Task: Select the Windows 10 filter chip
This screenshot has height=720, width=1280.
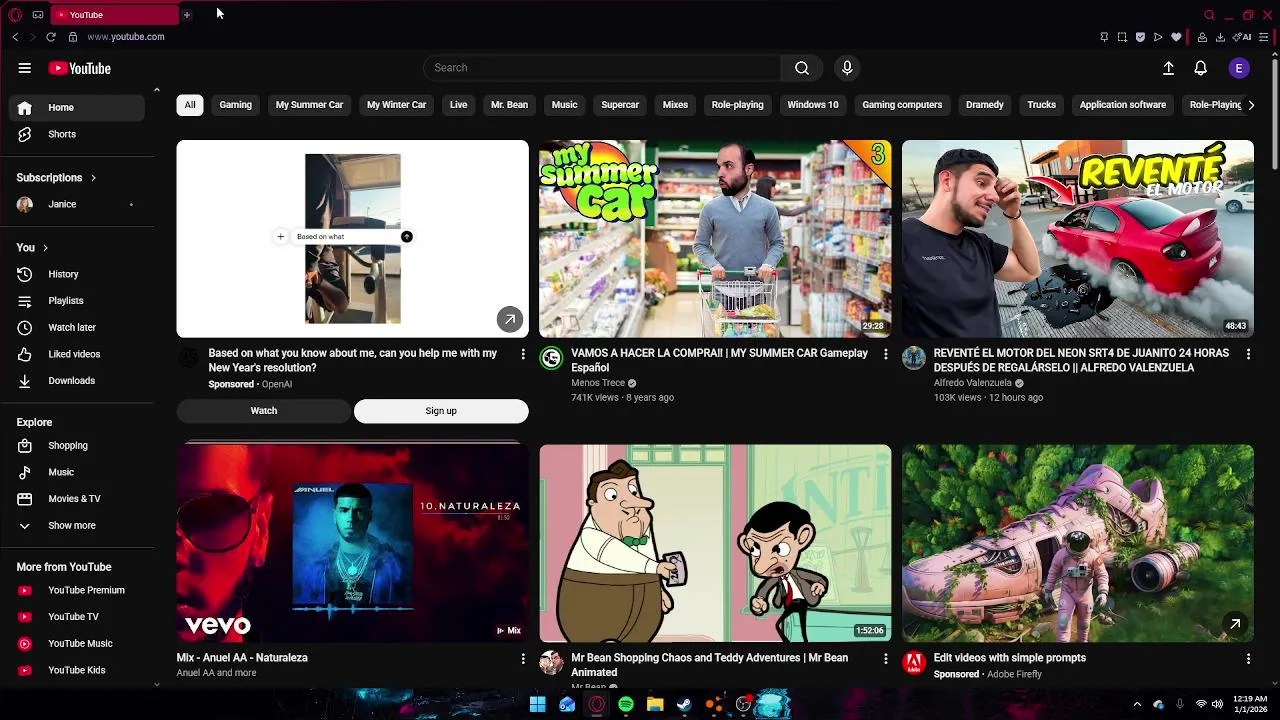Action: [813, 105]
